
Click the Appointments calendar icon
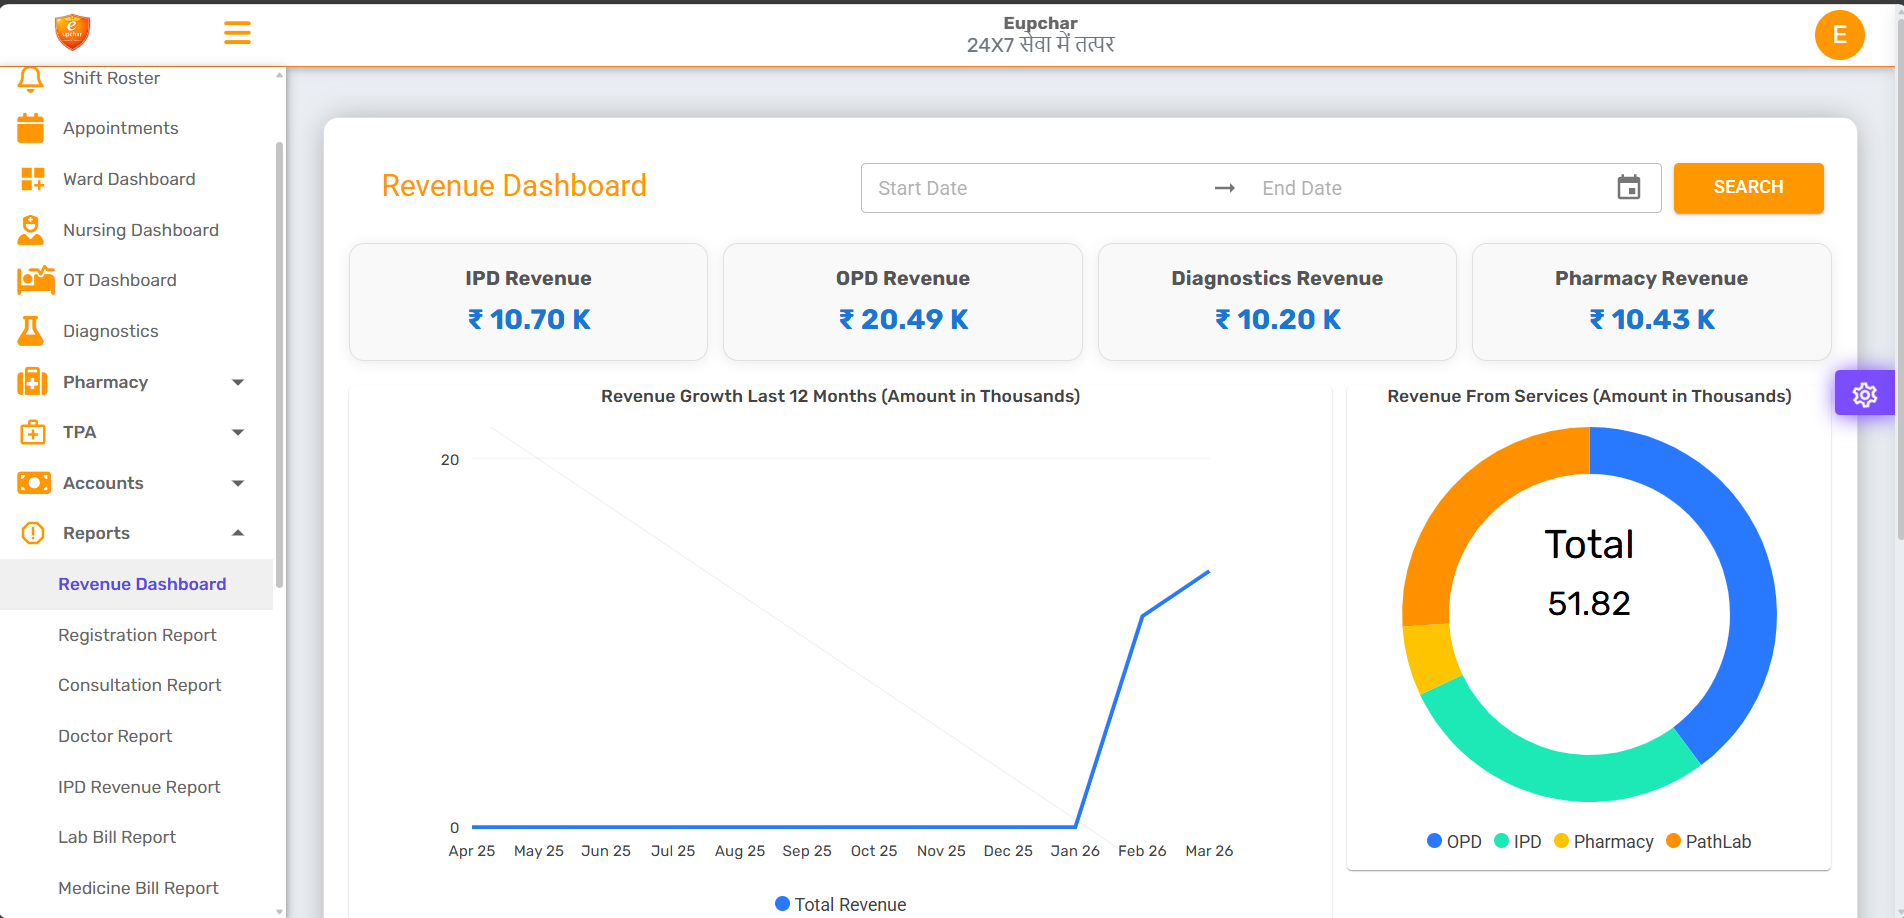(31, 128)
